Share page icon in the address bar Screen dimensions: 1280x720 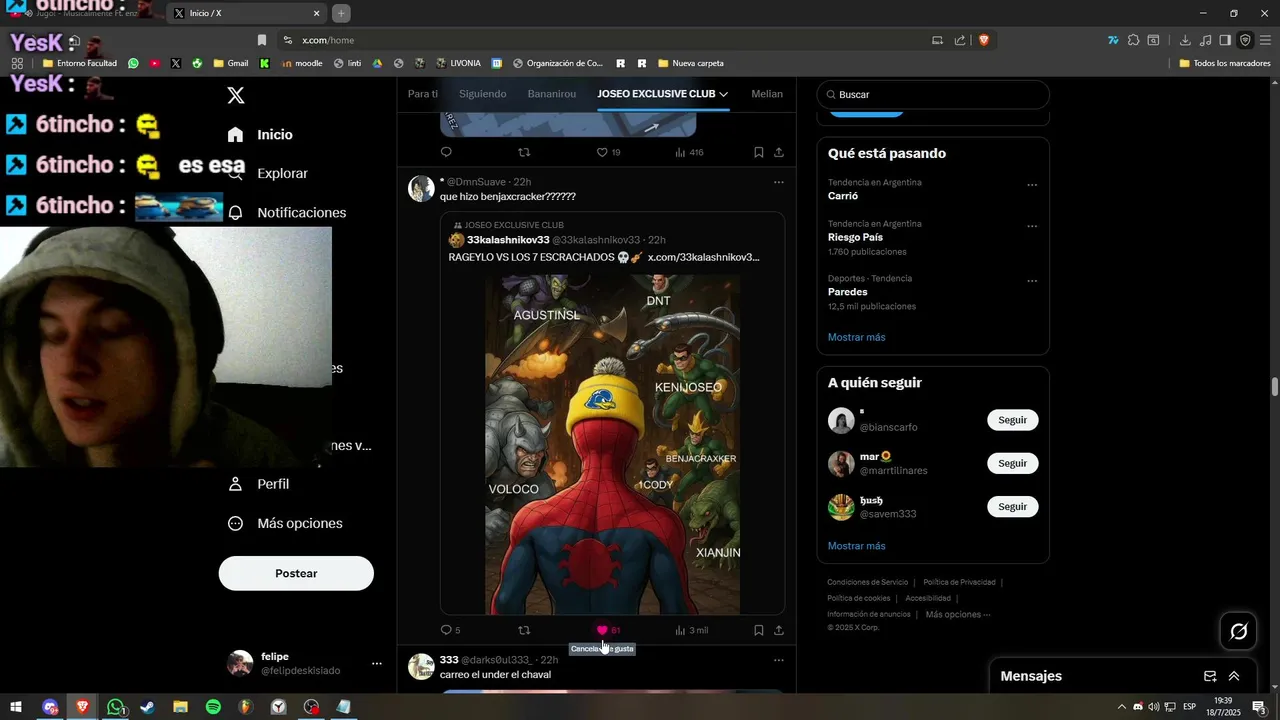pos(960,40)
